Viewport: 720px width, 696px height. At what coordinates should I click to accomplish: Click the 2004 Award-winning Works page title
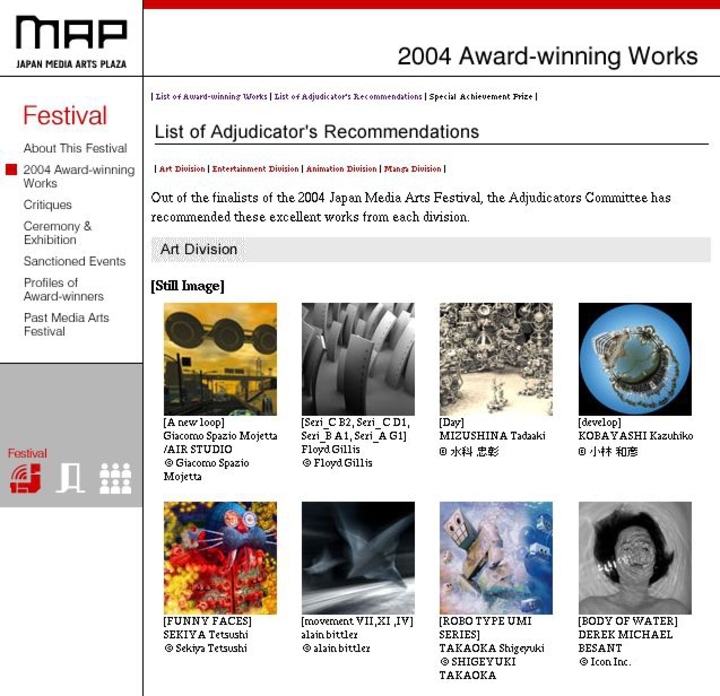click(547, 56)
